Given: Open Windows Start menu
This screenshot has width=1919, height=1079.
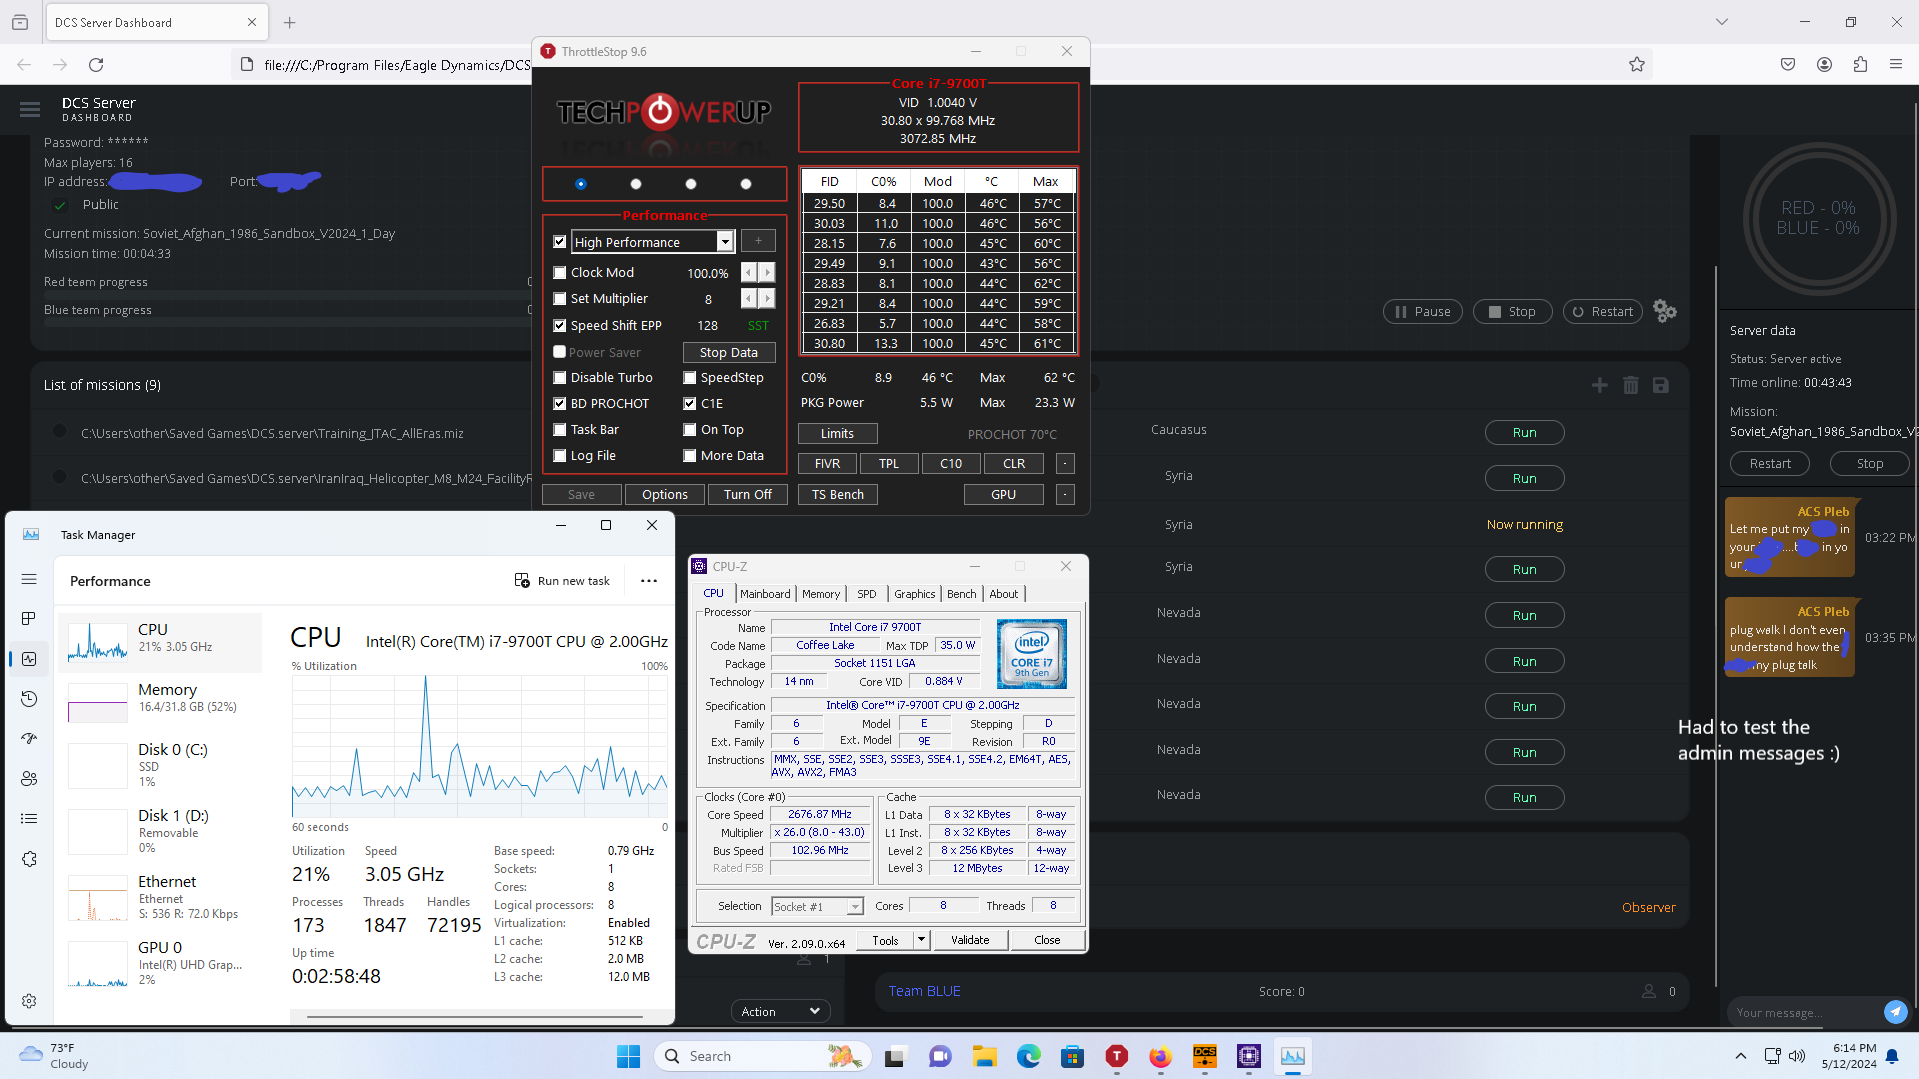Looking at the screenshot, I should [628, 1056].
